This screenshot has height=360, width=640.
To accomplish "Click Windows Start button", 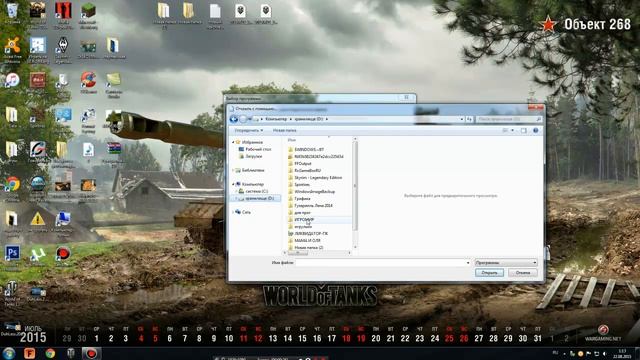I will coord(9,353).
